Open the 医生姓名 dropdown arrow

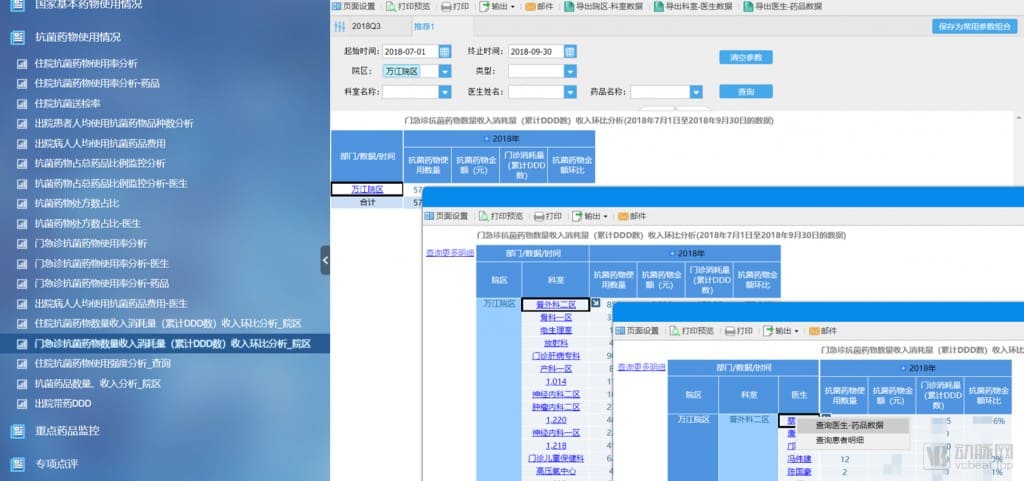pos(570,92)
